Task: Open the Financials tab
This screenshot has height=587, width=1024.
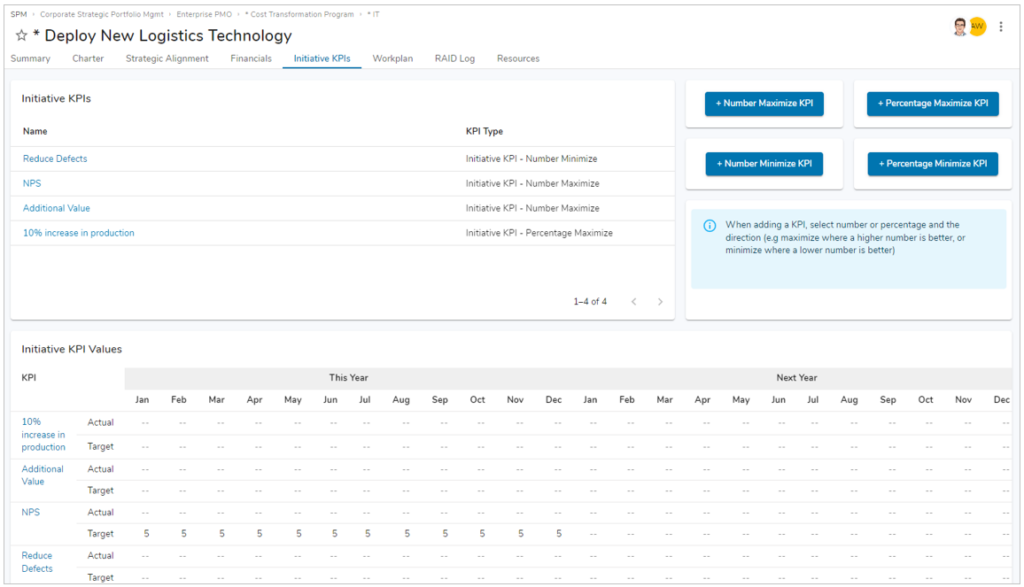Action: [x=251, y=58]
